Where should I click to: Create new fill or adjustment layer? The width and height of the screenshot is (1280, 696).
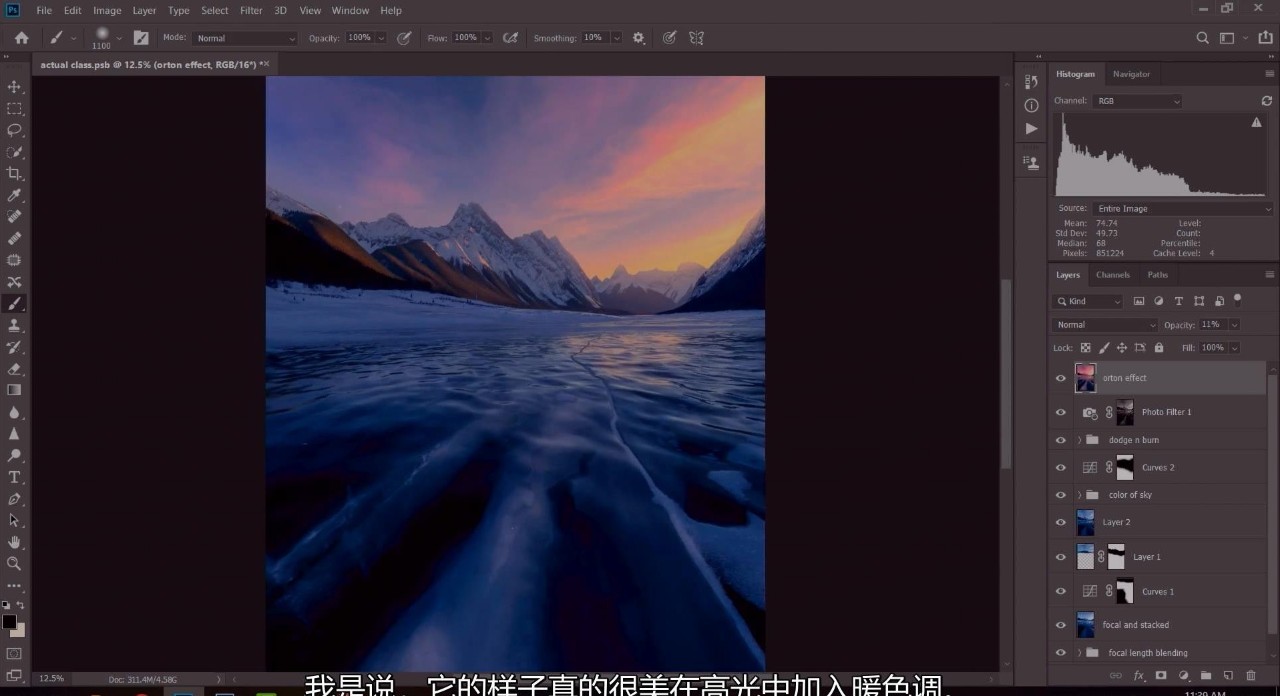pyautogui.click(x=1183, y=676)
